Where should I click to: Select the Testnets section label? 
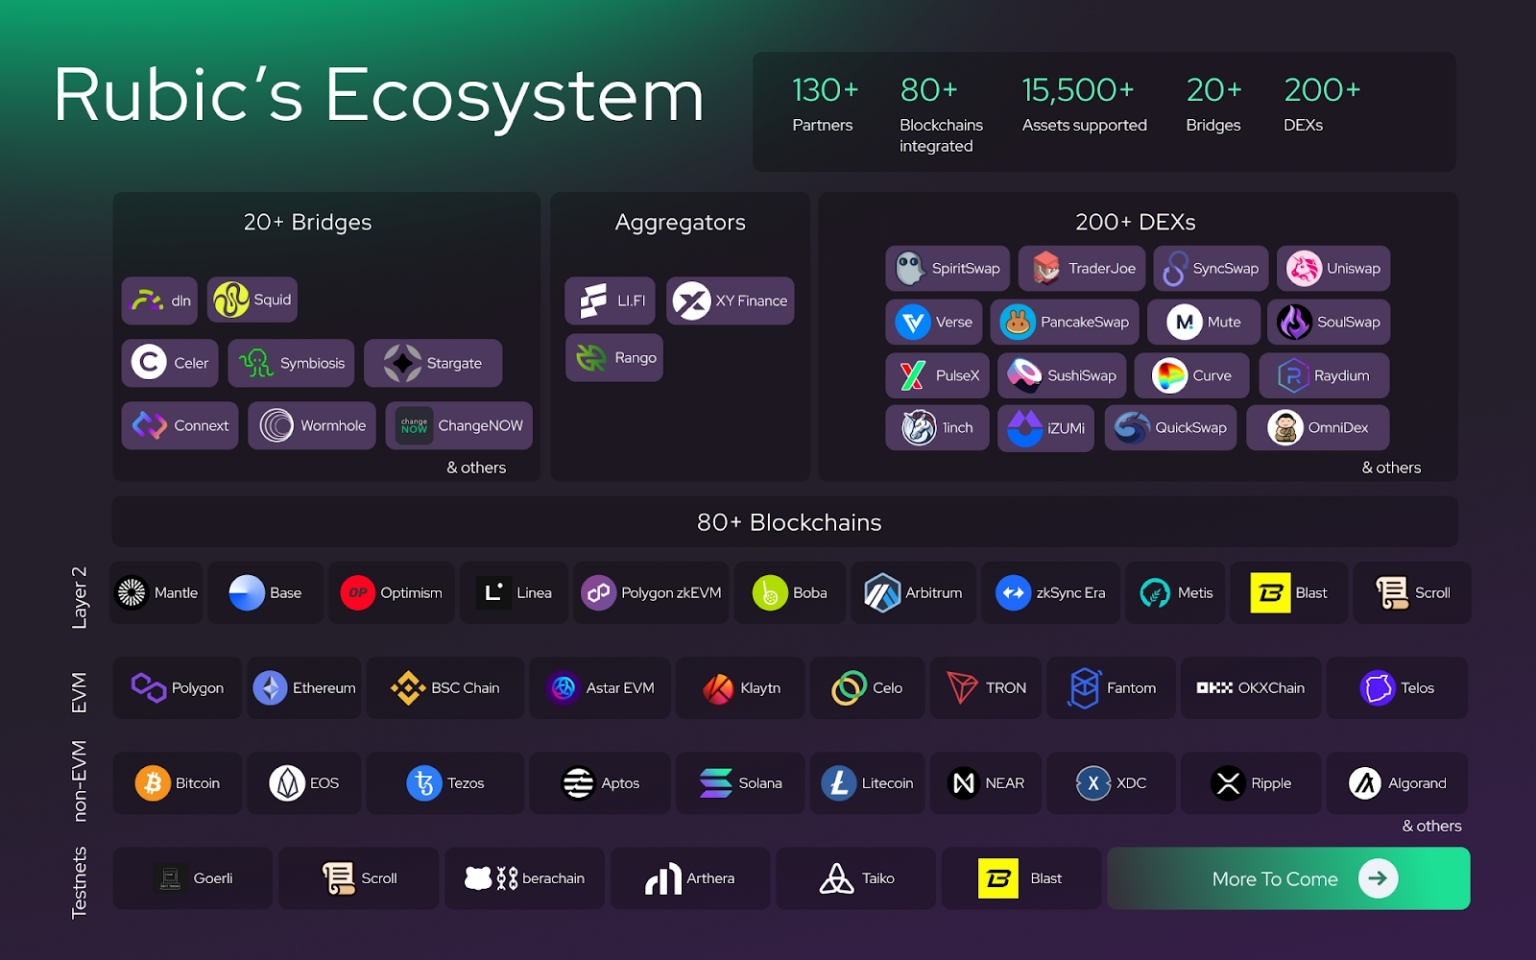[x=80, y=879]
